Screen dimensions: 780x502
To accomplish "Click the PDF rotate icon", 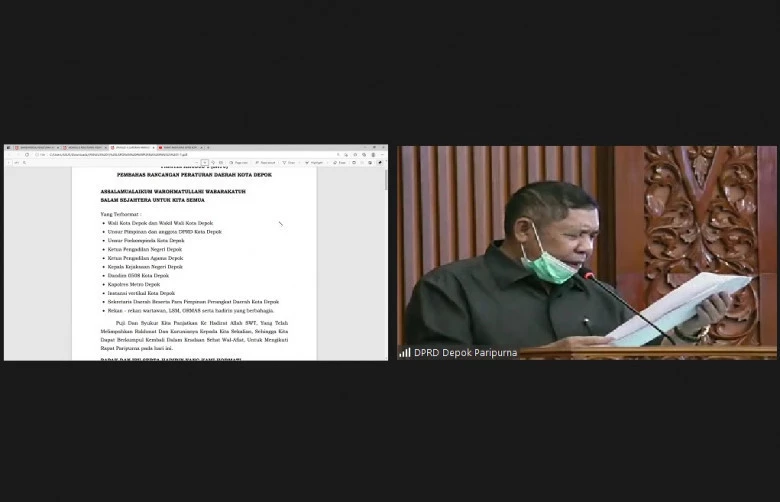I will coord(213,163).
